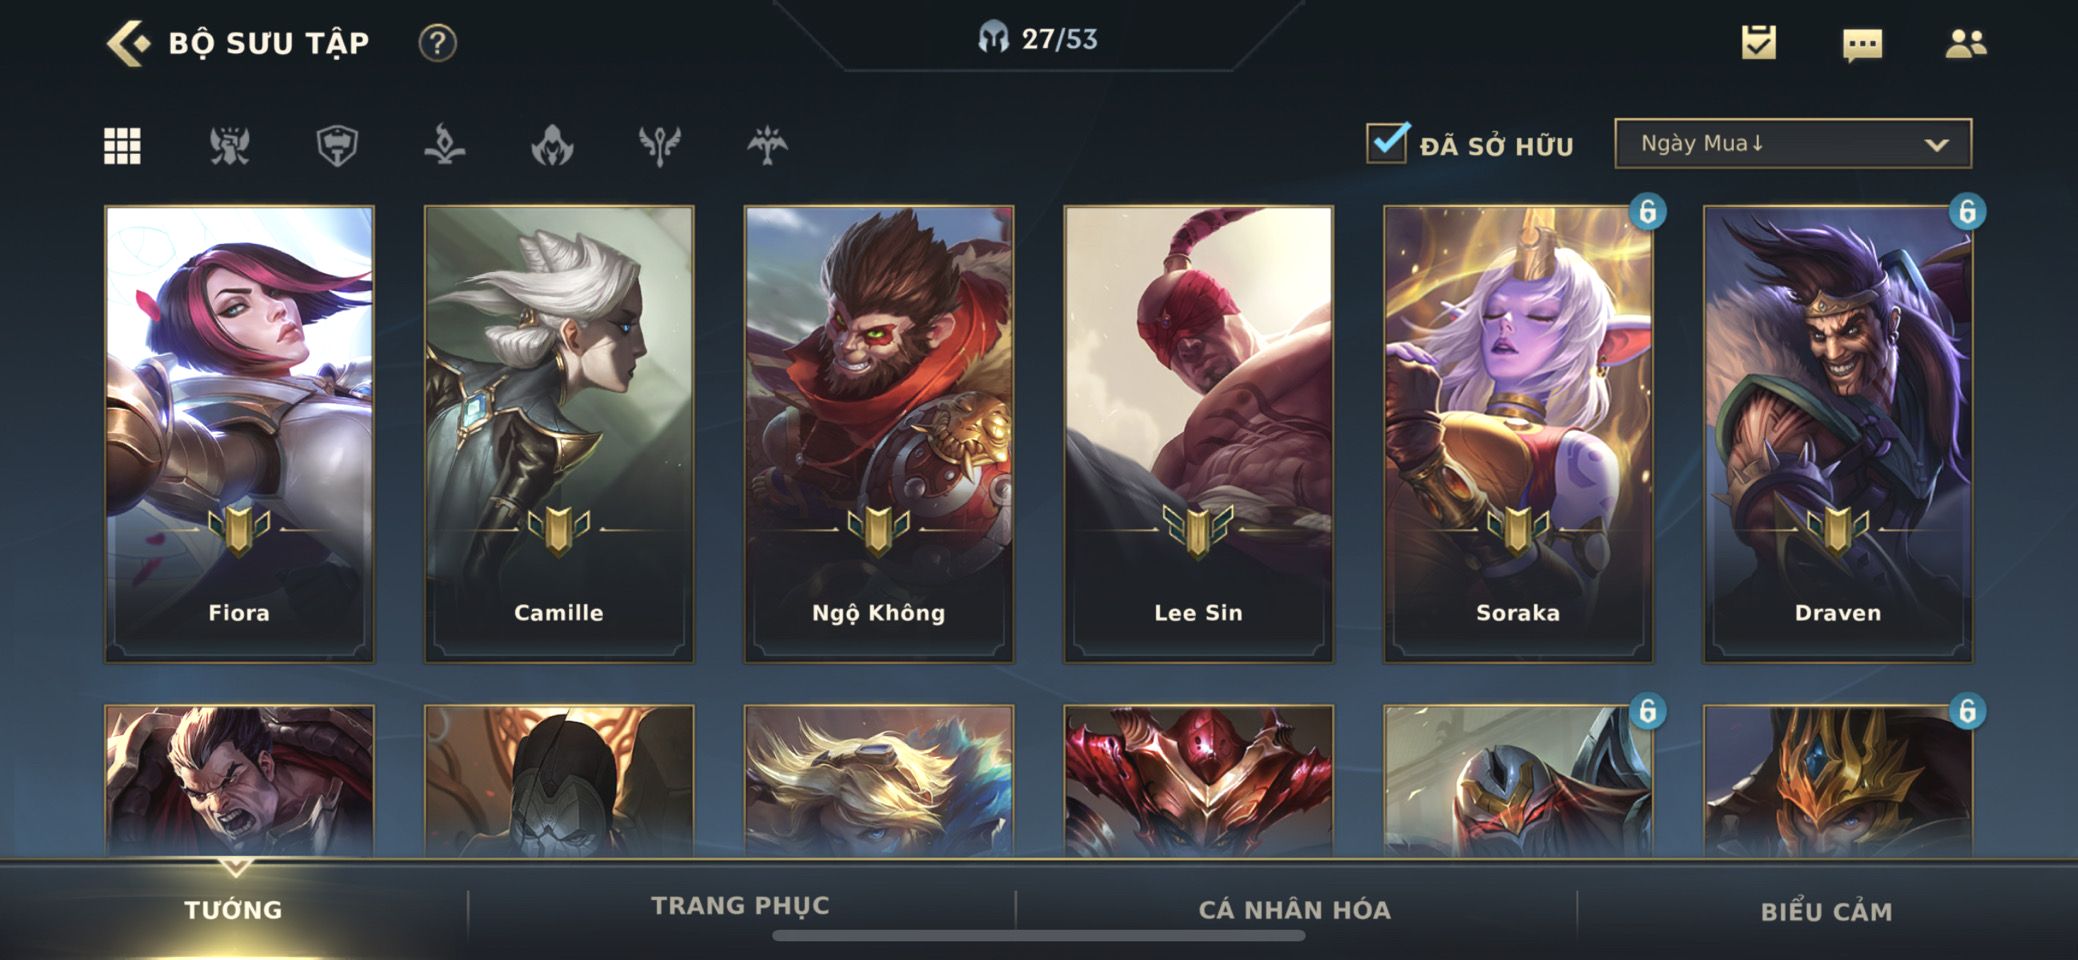Viewport: 2078px width, 960px height.
Task: Switch to the Trang Phục tab
Action: click(x=741, y=906)
